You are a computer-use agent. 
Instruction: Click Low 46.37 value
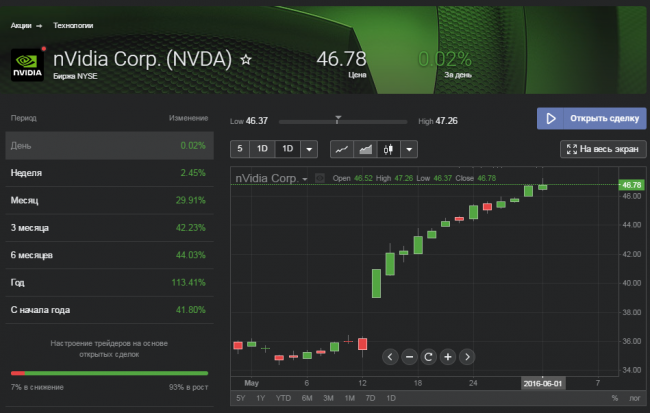257,121
